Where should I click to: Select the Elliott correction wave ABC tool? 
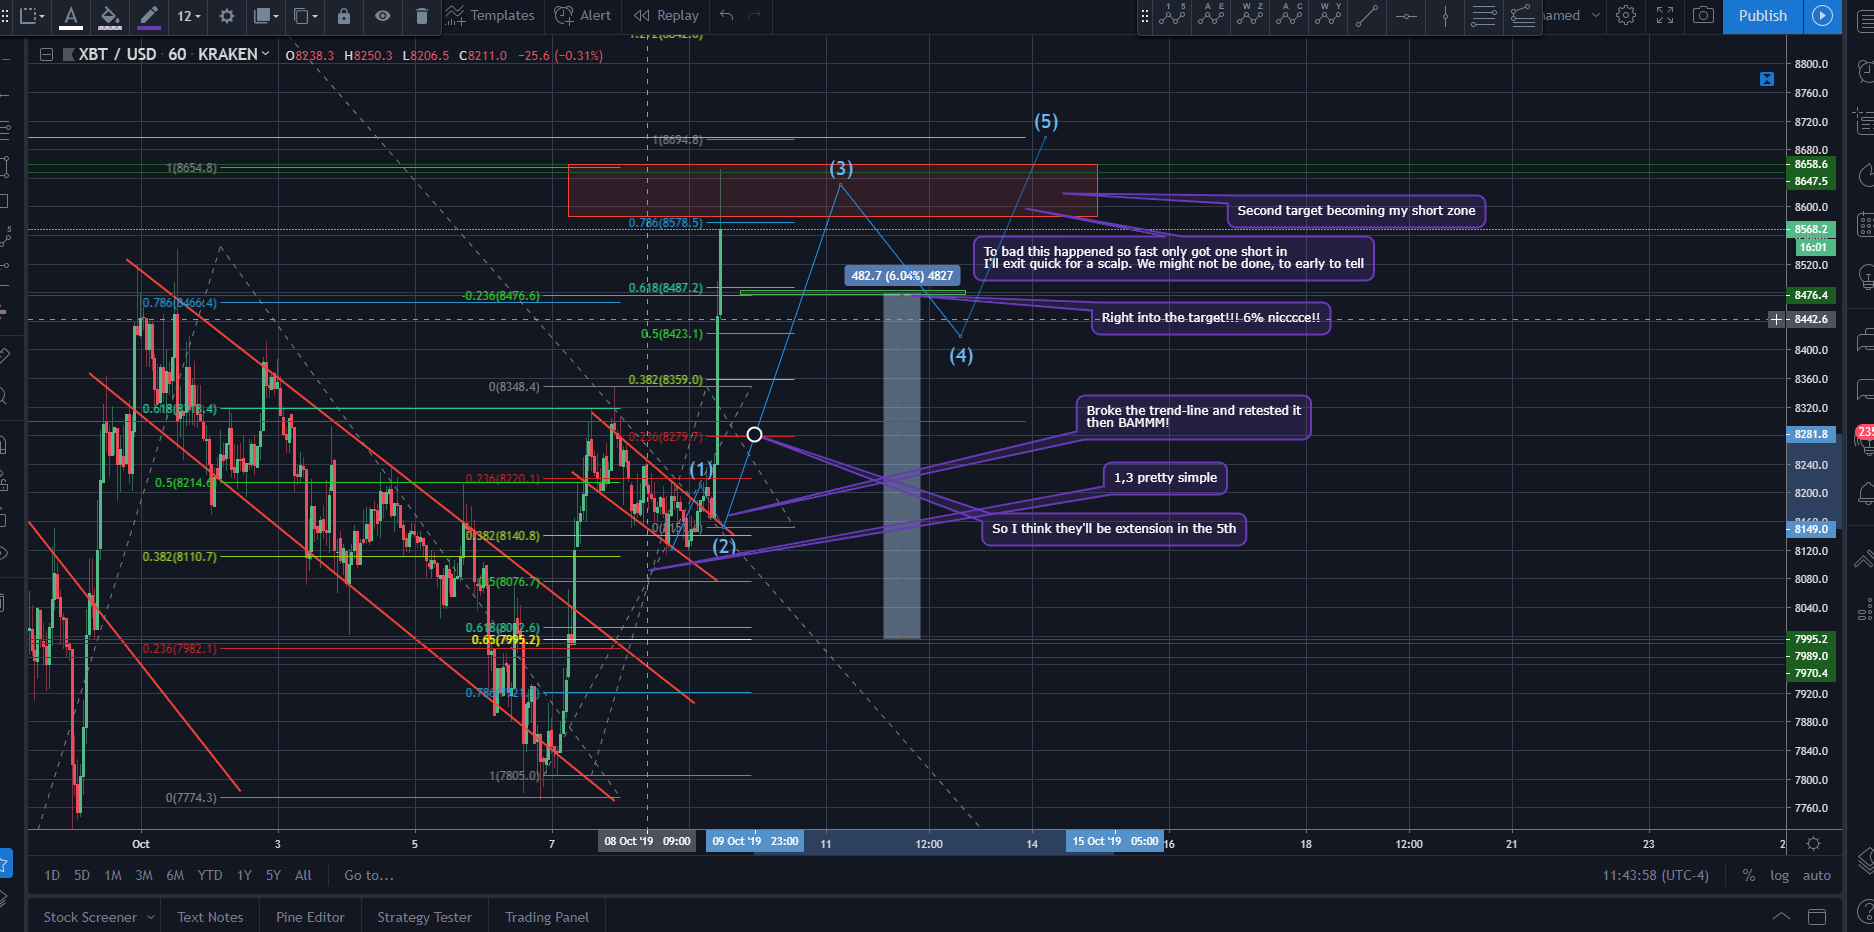1289,15
